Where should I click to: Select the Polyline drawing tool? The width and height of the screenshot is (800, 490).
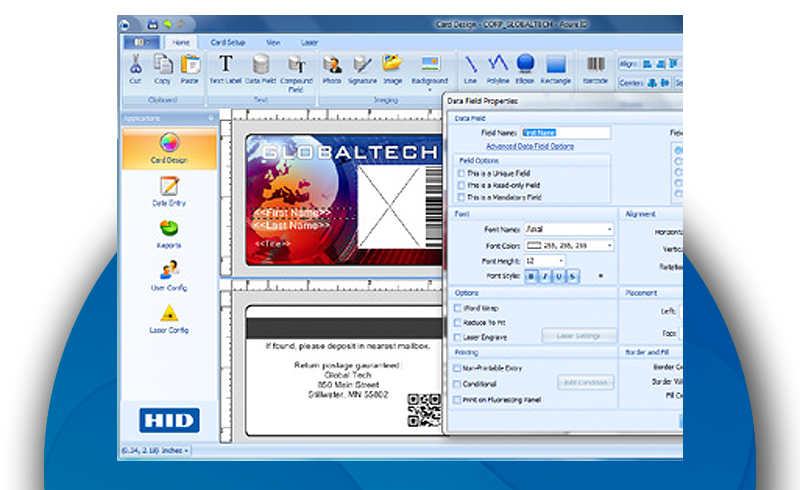click(497, 69)
